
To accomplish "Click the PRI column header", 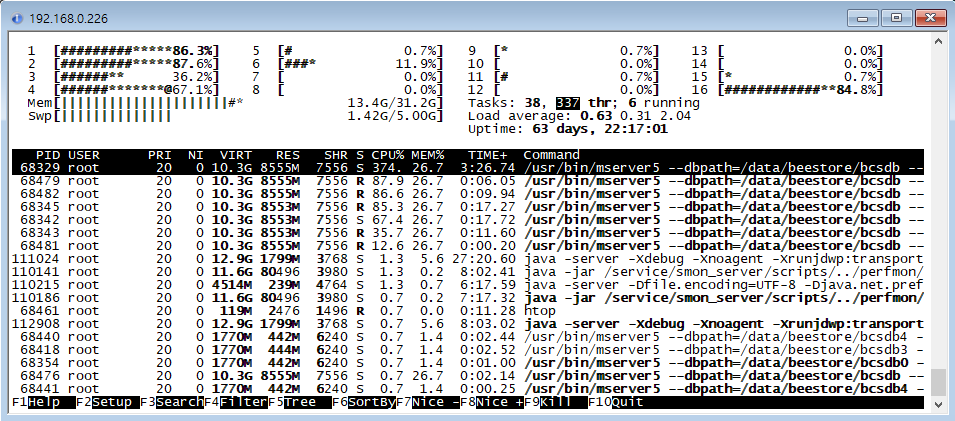I will point(160,155).
